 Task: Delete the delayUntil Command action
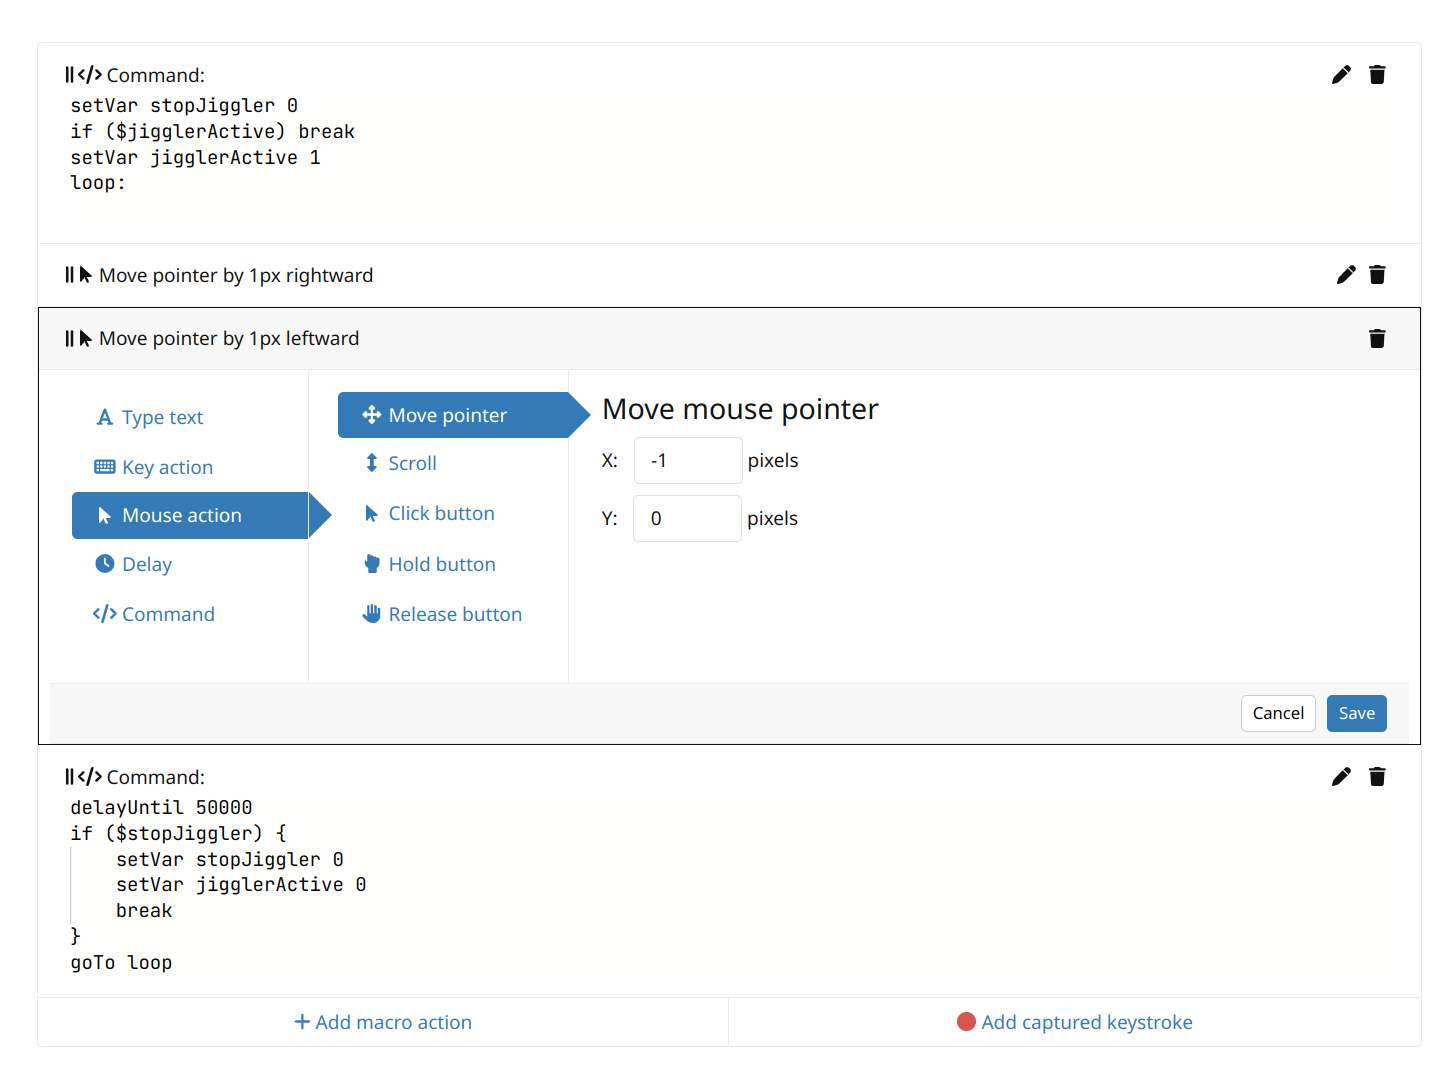point(1377,777)
